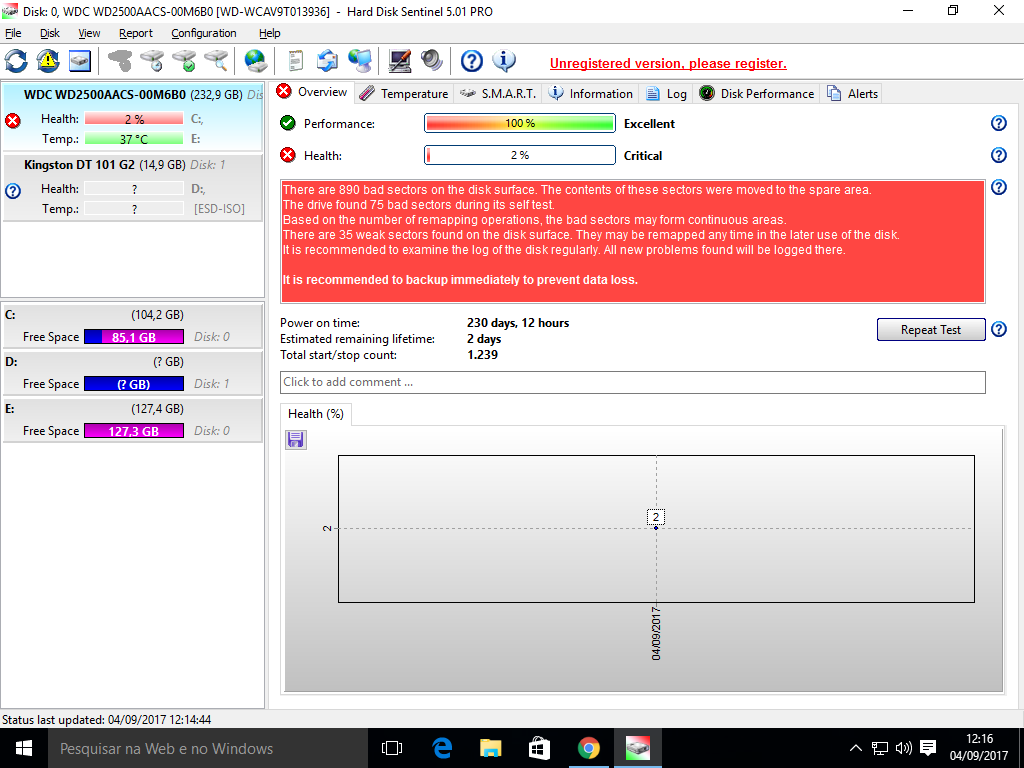Click the Repeat Test button
Viewport: 1024px width, 768px height.
coord(931,330)
